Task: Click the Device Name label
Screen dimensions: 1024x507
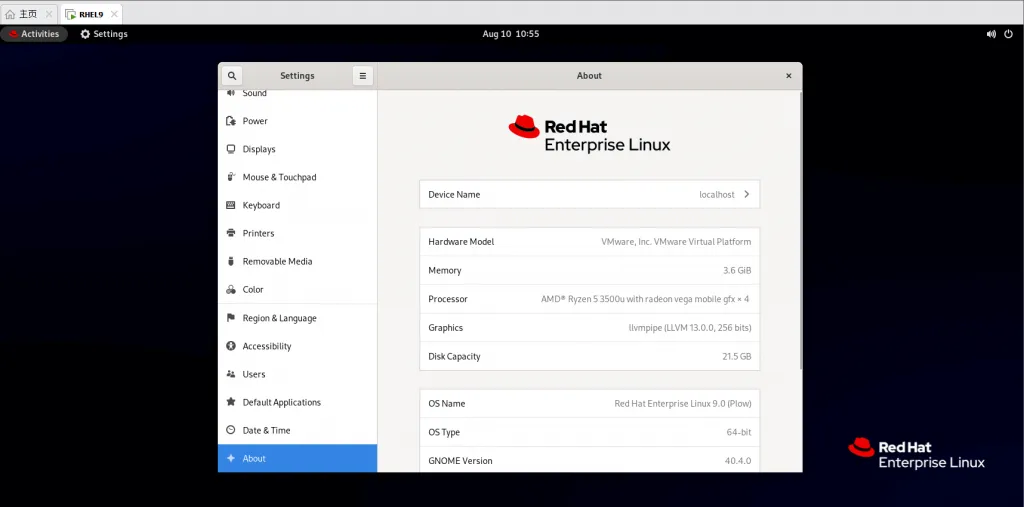Action: (x=454, y=195)
